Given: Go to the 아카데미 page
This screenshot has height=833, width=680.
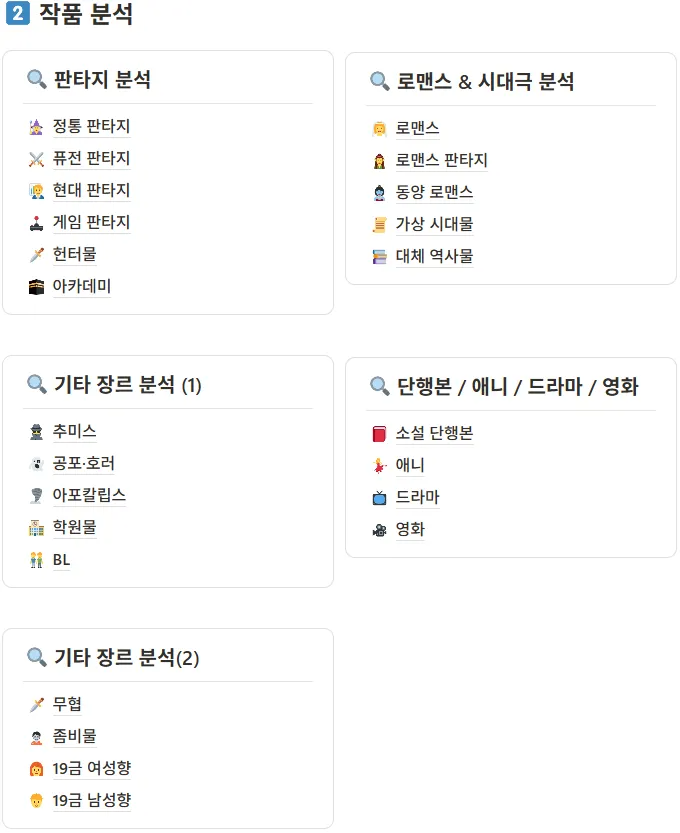Looking at the screenshot, I should coord(82,287).
